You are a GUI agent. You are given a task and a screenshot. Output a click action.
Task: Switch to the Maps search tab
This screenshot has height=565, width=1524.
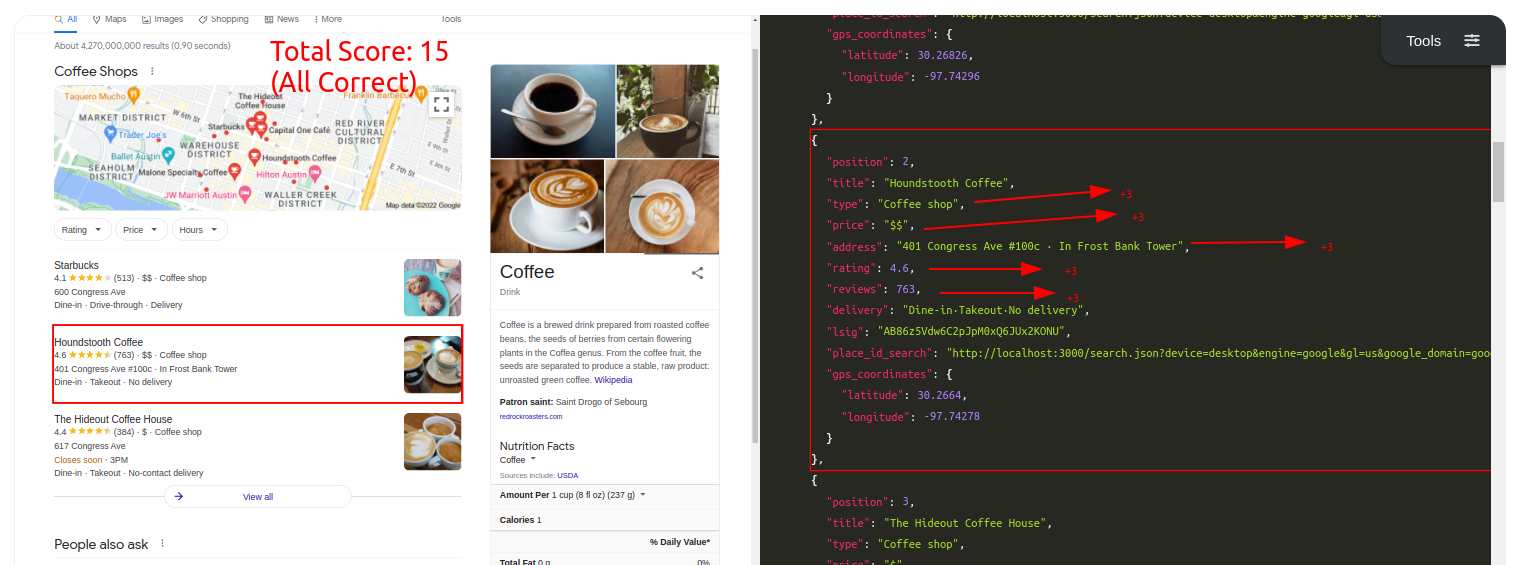(109, 19)
